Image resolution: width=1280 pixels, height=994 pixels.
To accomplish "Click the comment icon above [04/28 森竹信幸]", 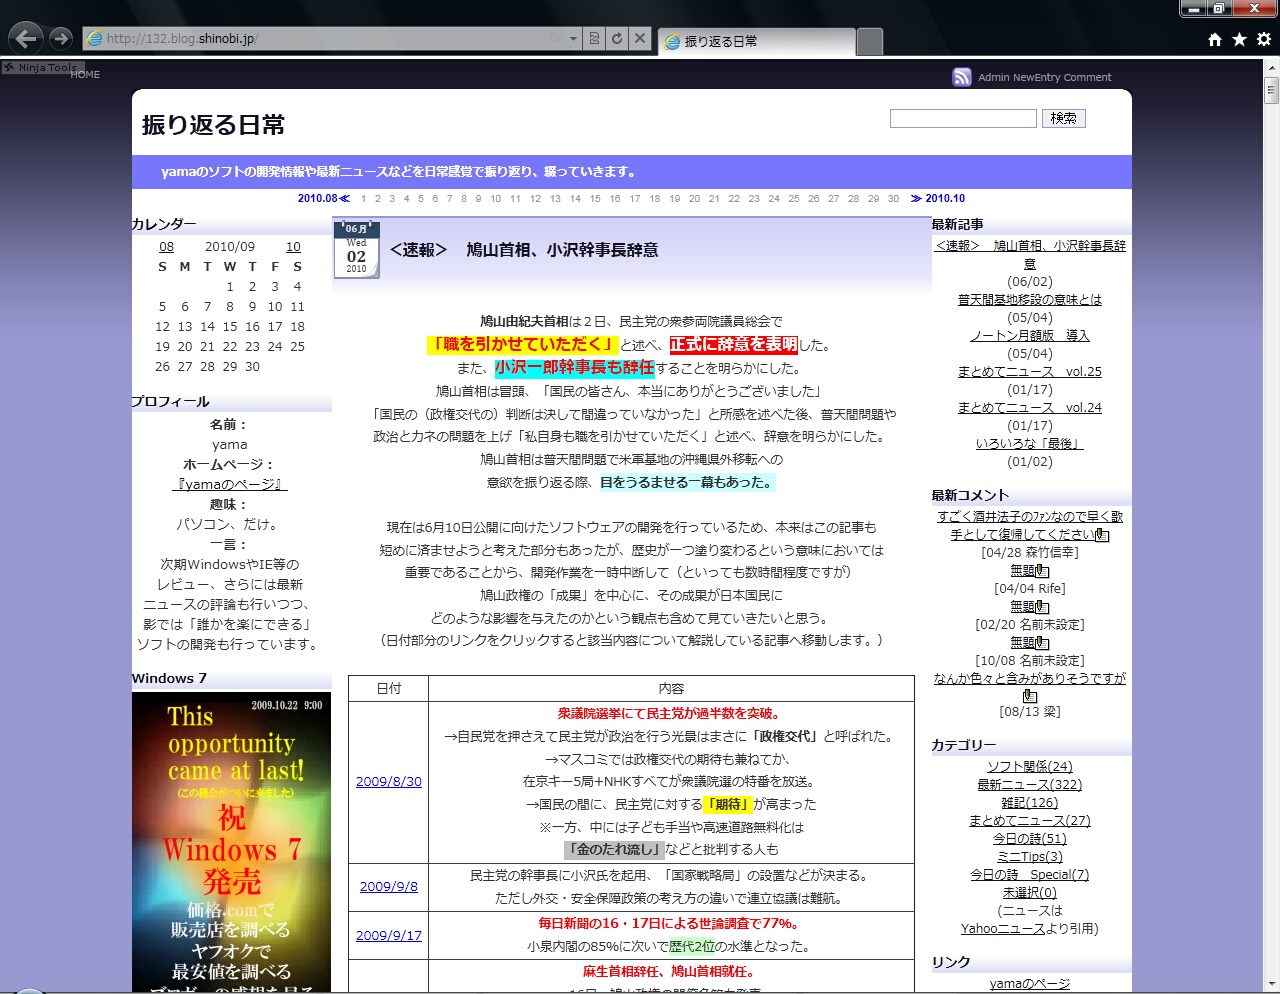I will 1102,535.
